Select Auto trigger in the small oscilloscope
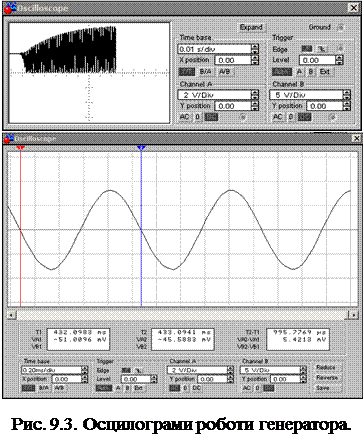 (282, 72)
